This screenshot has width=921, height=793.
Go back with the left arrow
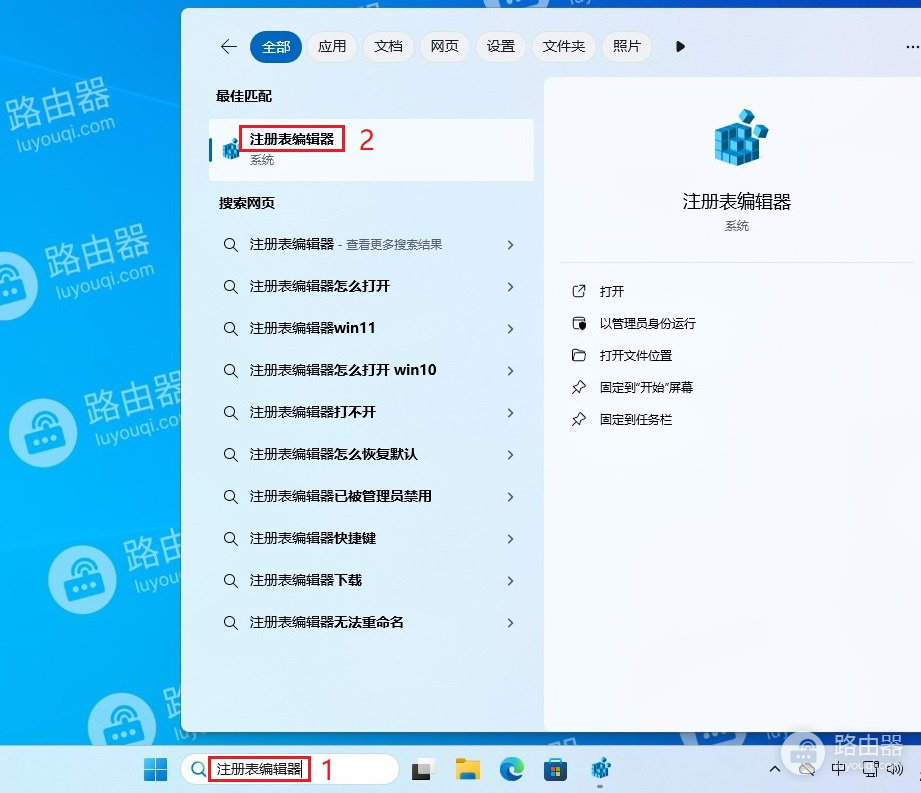pos(228,46)
